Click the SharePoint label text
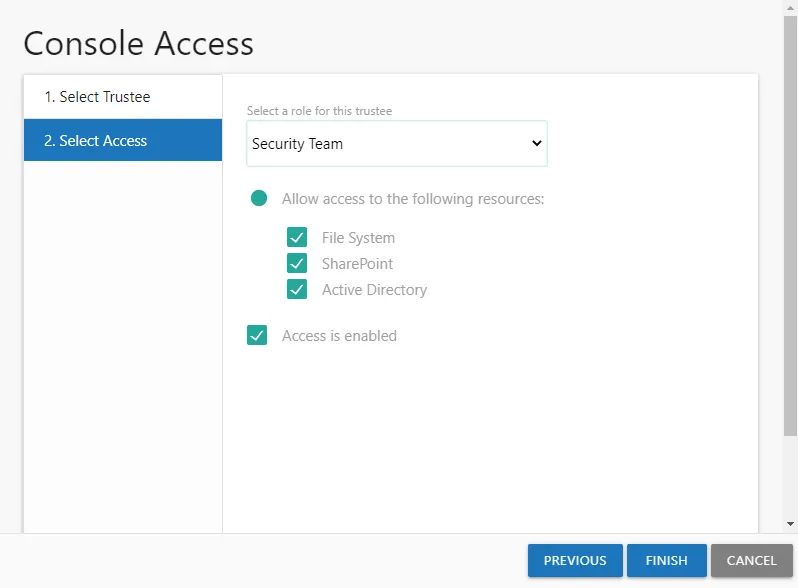798x588 pixels. coord(357,264)
